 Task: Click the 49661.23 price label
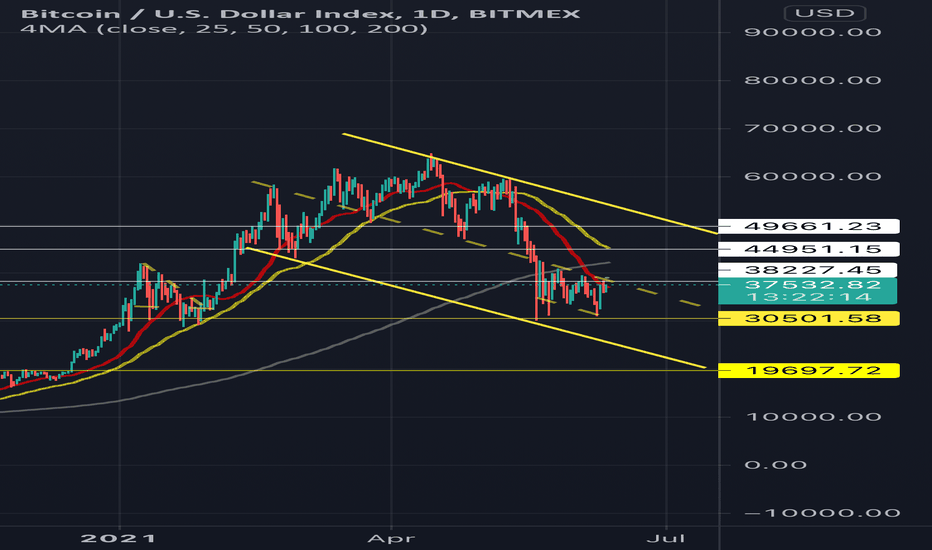point(809,227)
